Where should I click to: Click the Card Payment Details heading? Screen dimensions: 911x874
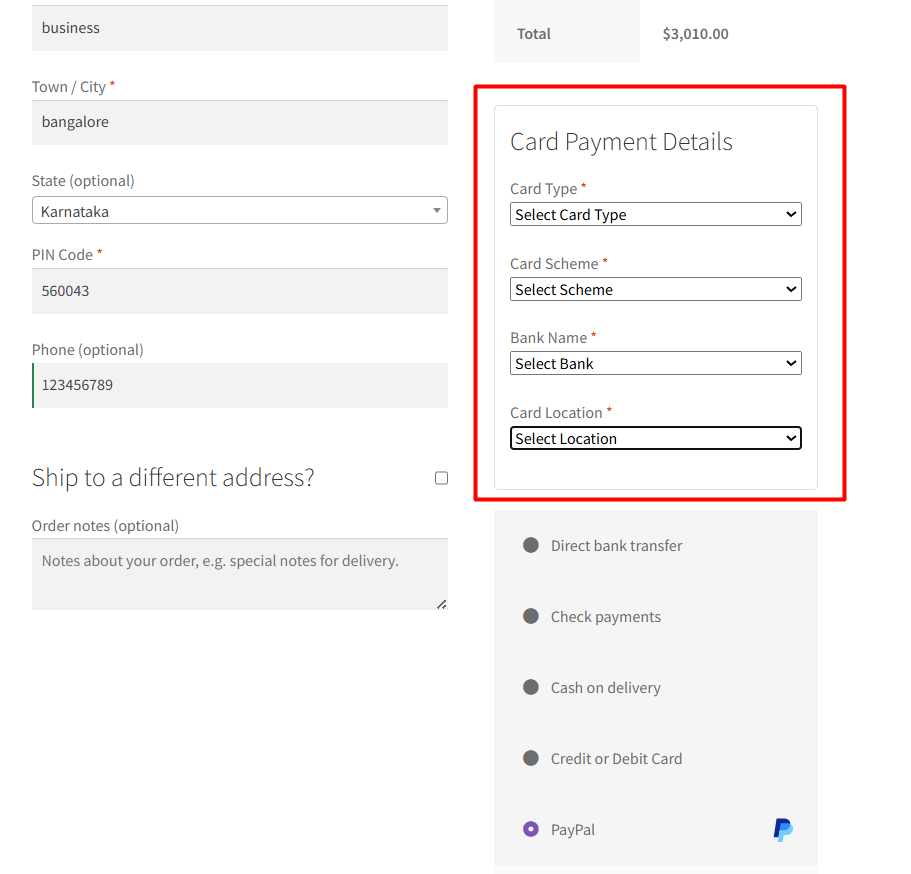(621, 142)
